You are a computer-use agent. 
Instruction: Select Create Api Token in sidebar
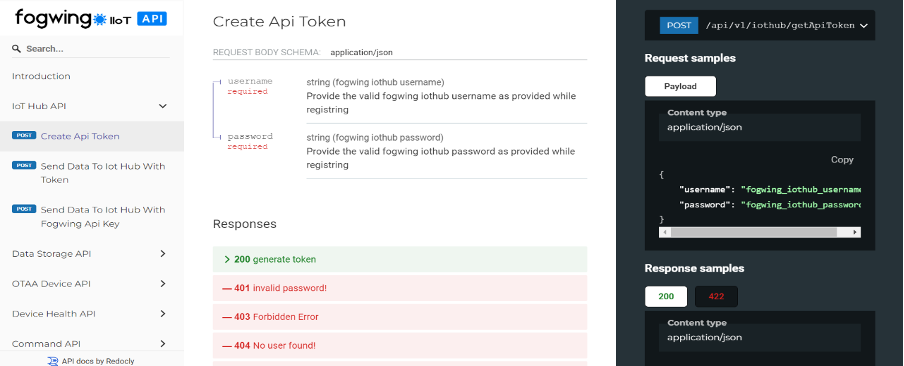92,136
